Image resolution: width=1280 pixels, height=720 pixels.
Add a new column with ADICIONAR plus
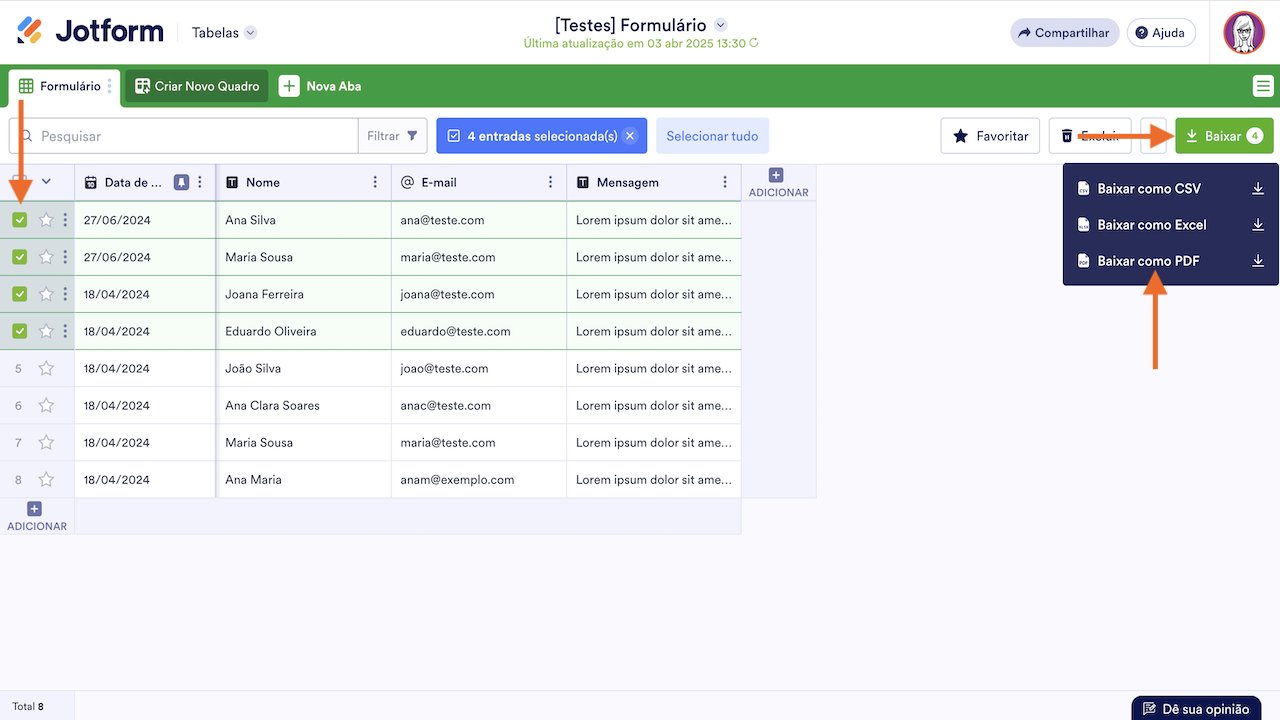(x=778, y=183)
